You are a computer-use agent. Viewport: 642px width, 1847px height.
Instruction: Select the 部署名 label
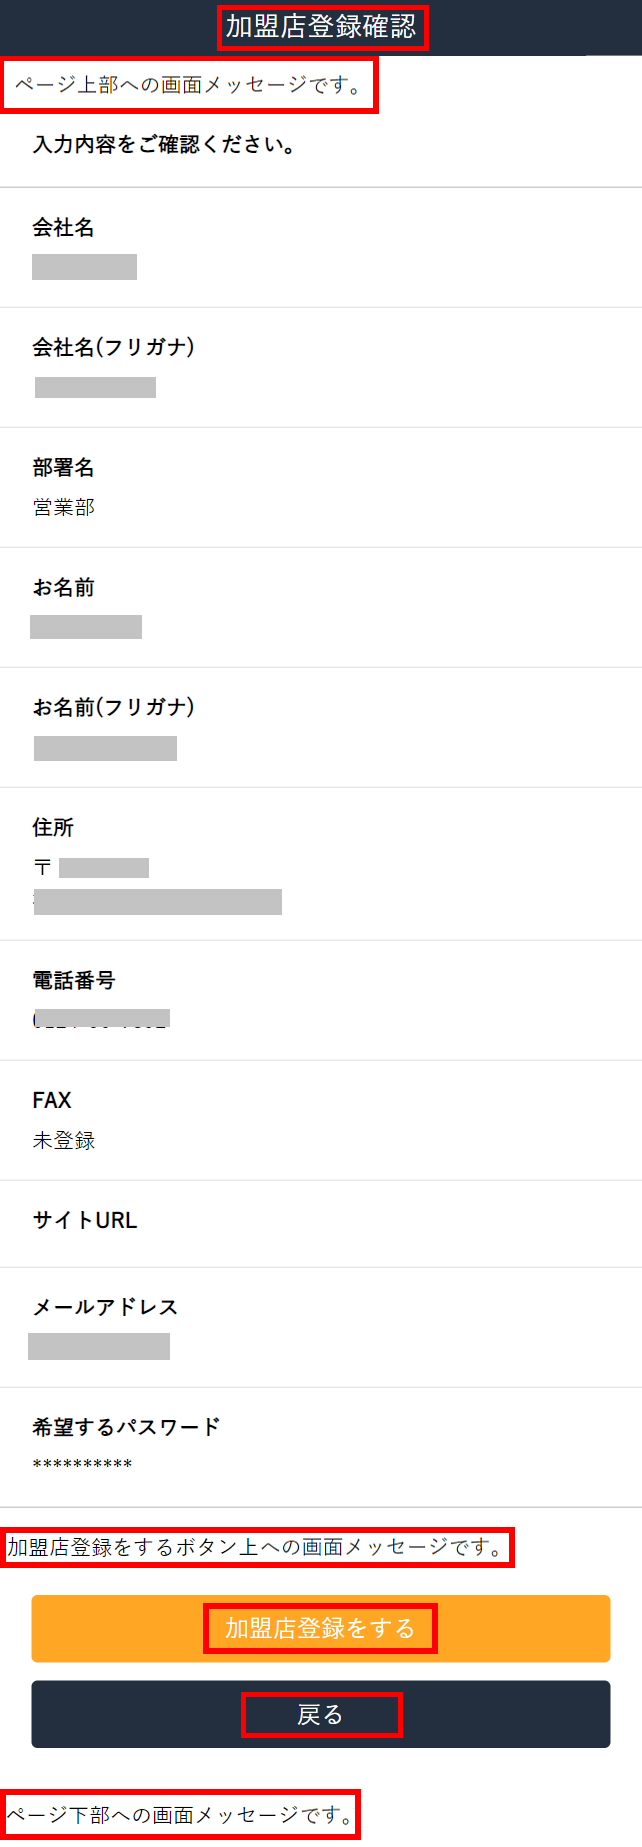[x=63, y=467]
